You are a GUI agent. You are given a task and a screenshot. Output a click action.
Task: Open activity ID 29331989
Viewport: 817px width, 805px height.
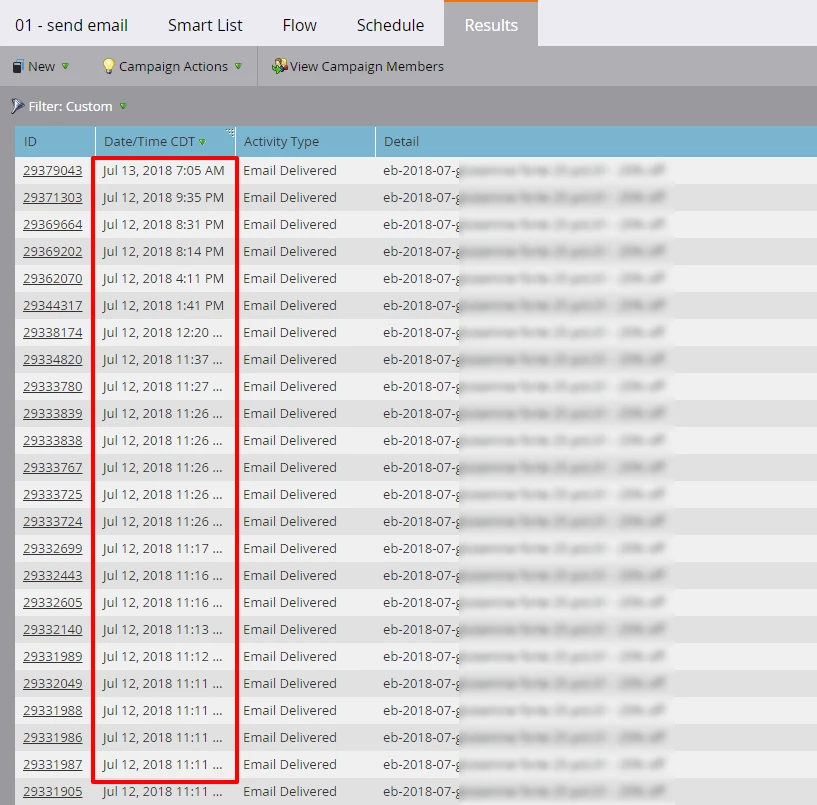[53, 657]
